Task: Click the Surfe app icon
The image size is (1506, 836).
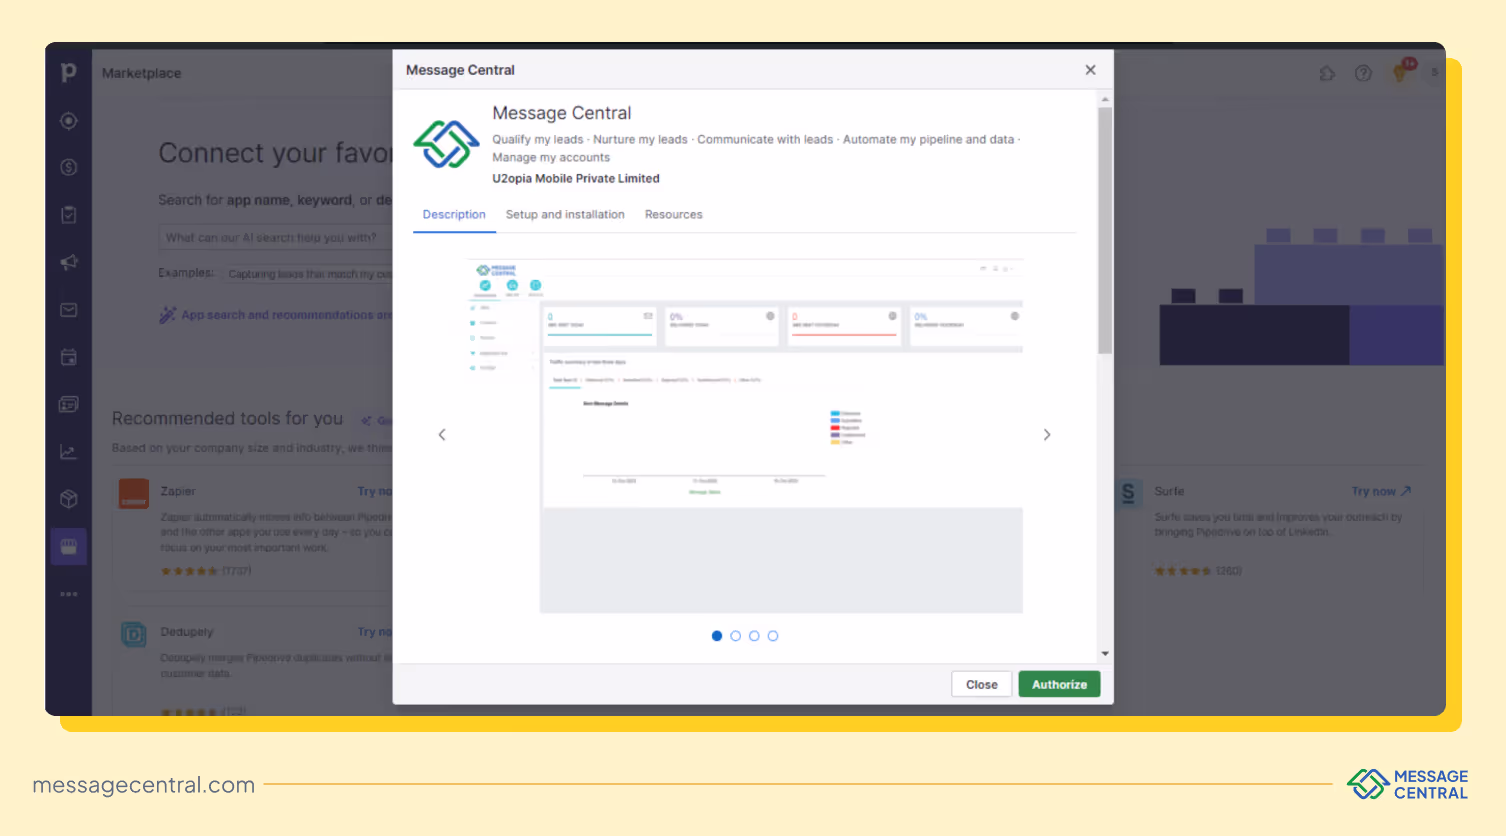Action: click(x=1128, y=493)
